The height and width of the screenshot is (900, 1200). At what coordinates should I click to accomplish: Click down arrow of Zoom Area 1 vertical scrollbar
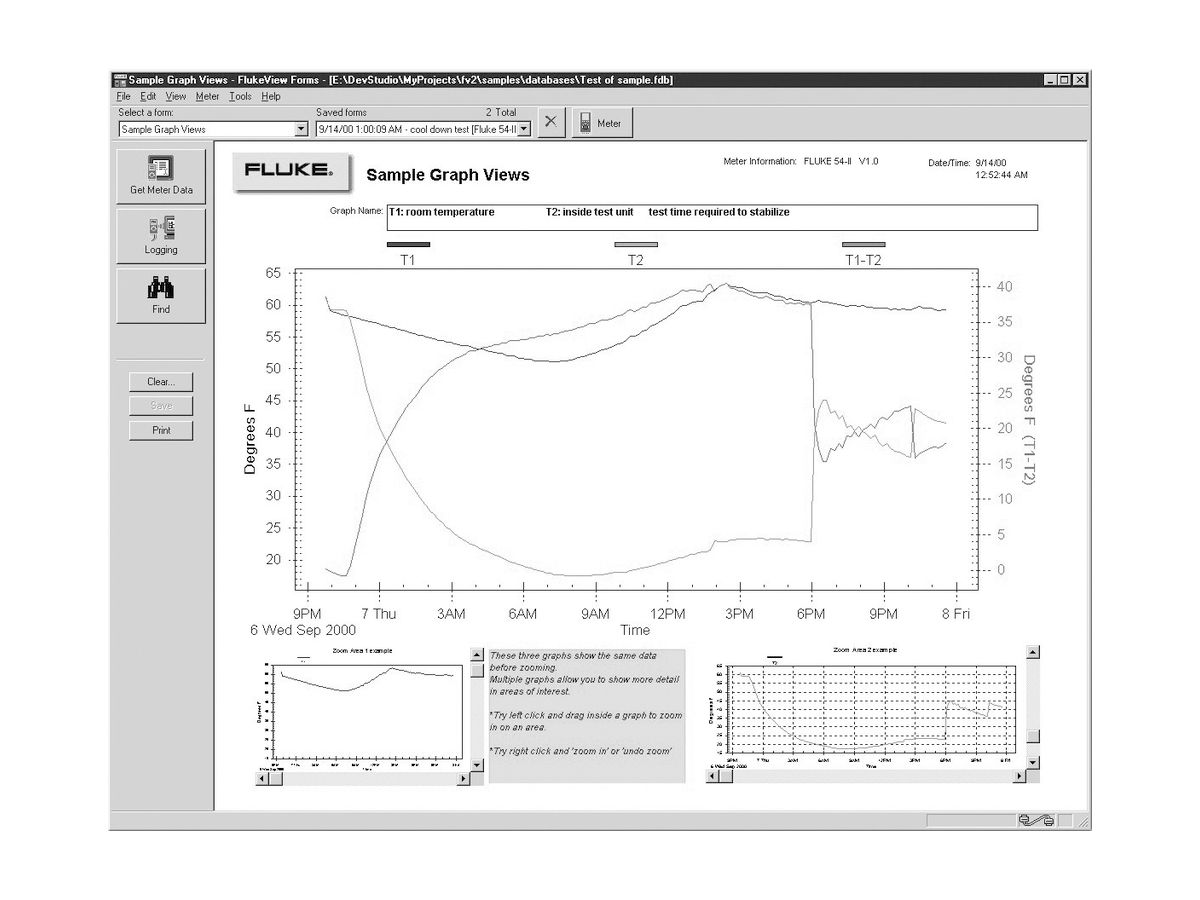point(477,764)
